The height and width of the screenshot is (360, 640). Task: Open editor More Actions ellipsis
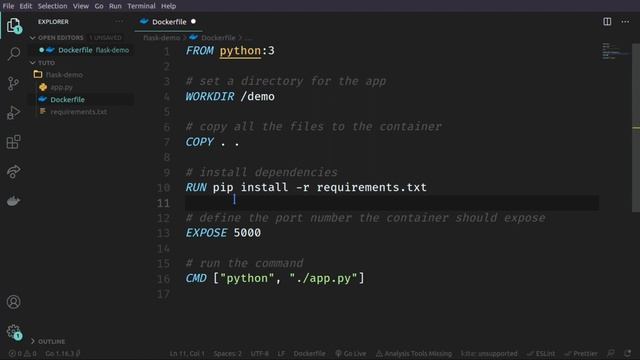click(625, 22)
